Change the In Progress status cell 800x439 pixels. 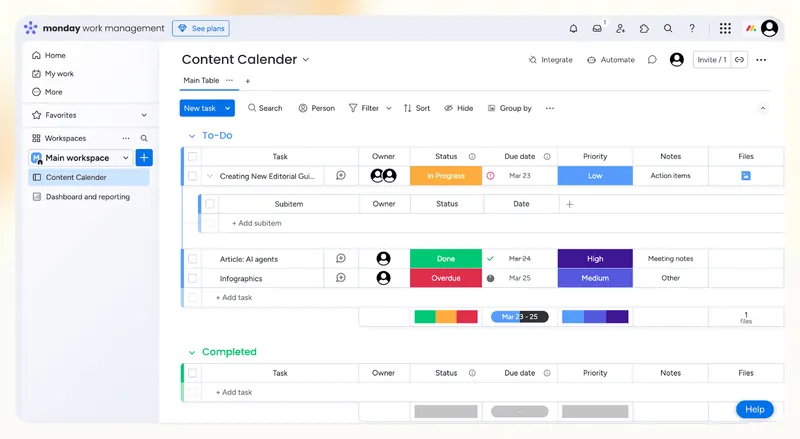click(x=446, y=176)
